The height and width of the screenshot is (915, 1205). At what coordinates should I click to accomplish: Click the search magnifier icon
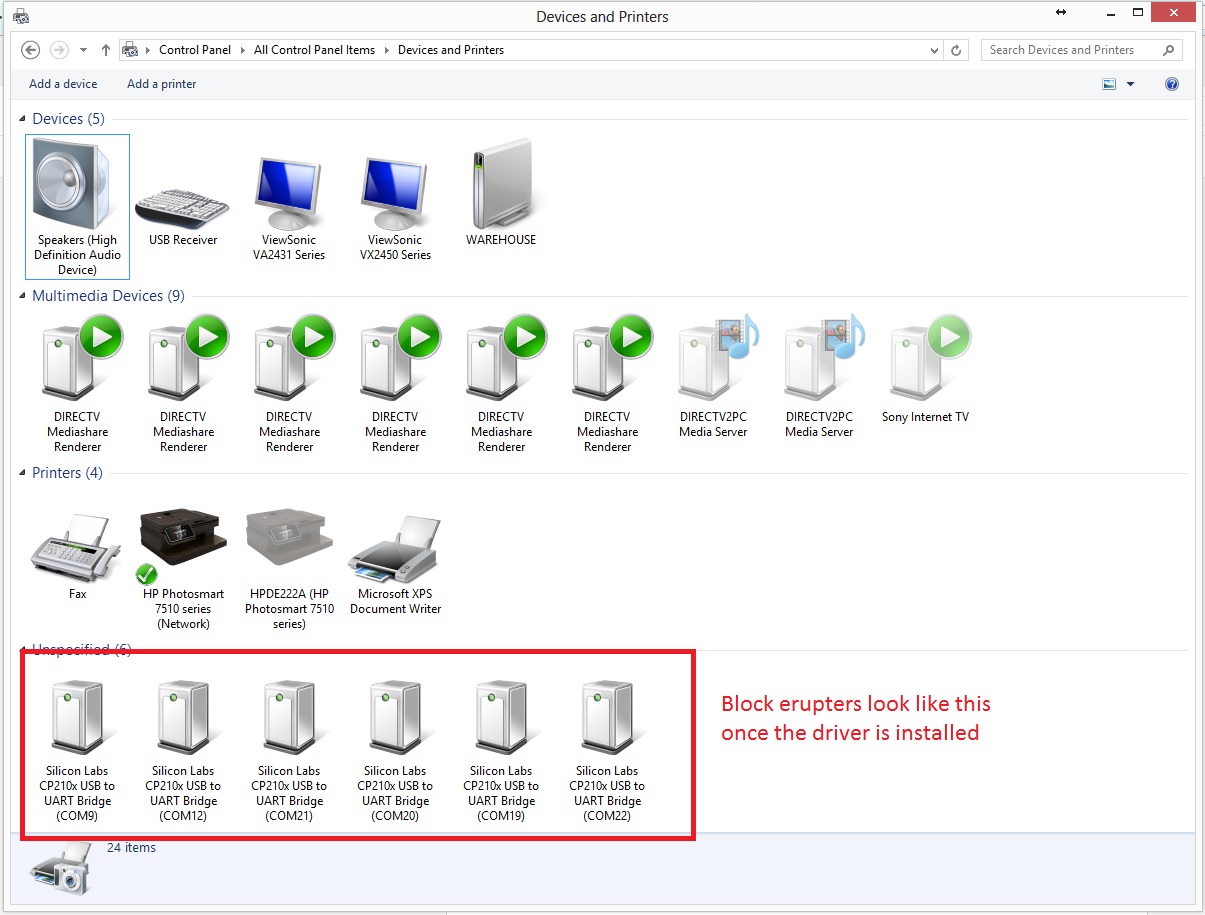[1168, 50]
